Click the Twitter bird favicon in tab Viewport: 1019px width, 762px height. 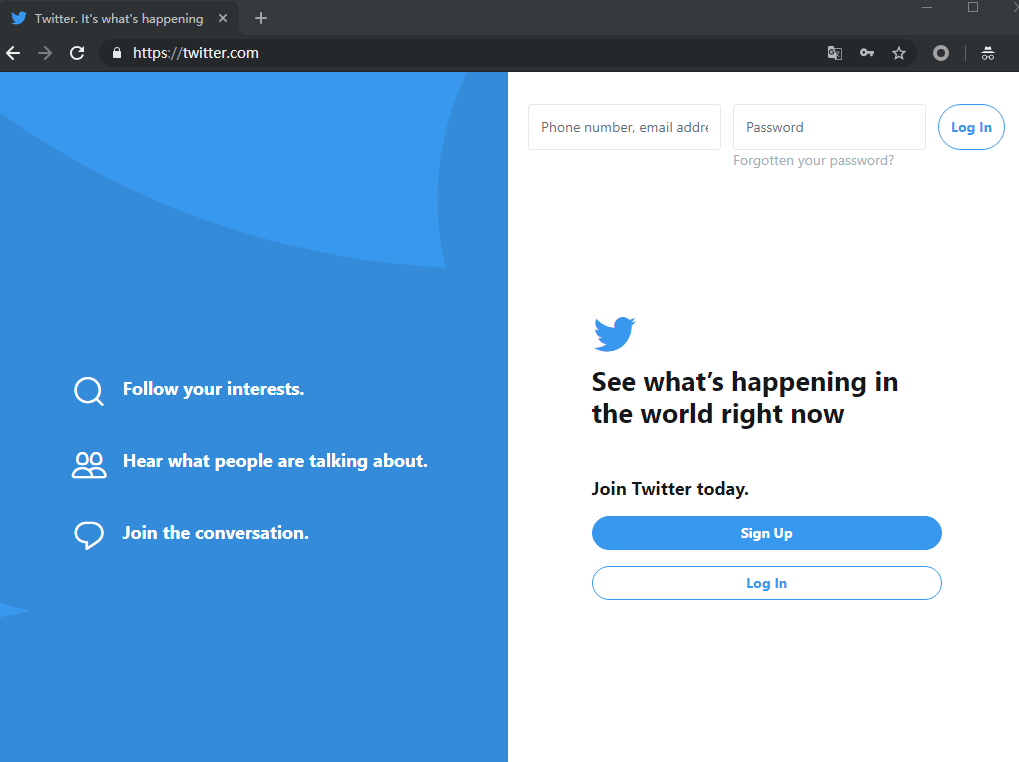point(19,18)
